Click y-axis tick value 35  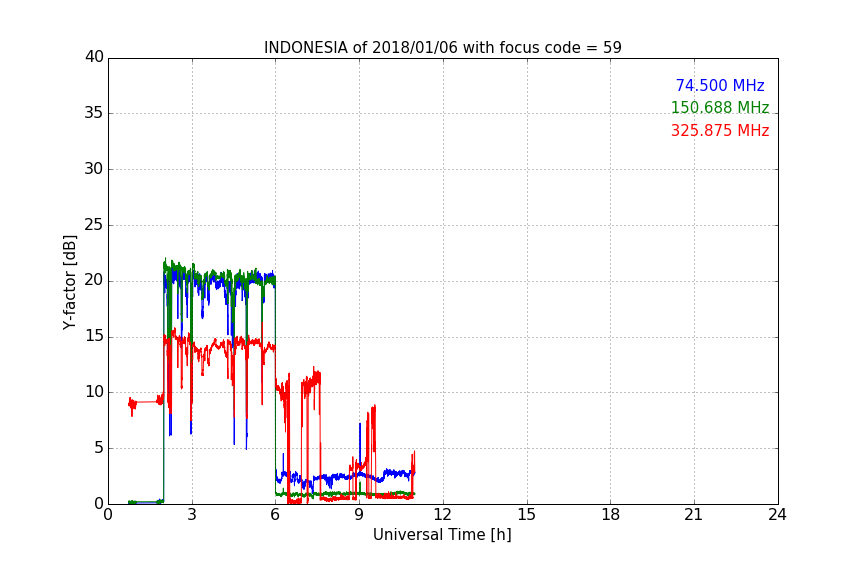pyautogui.click(x=94, y=113)
